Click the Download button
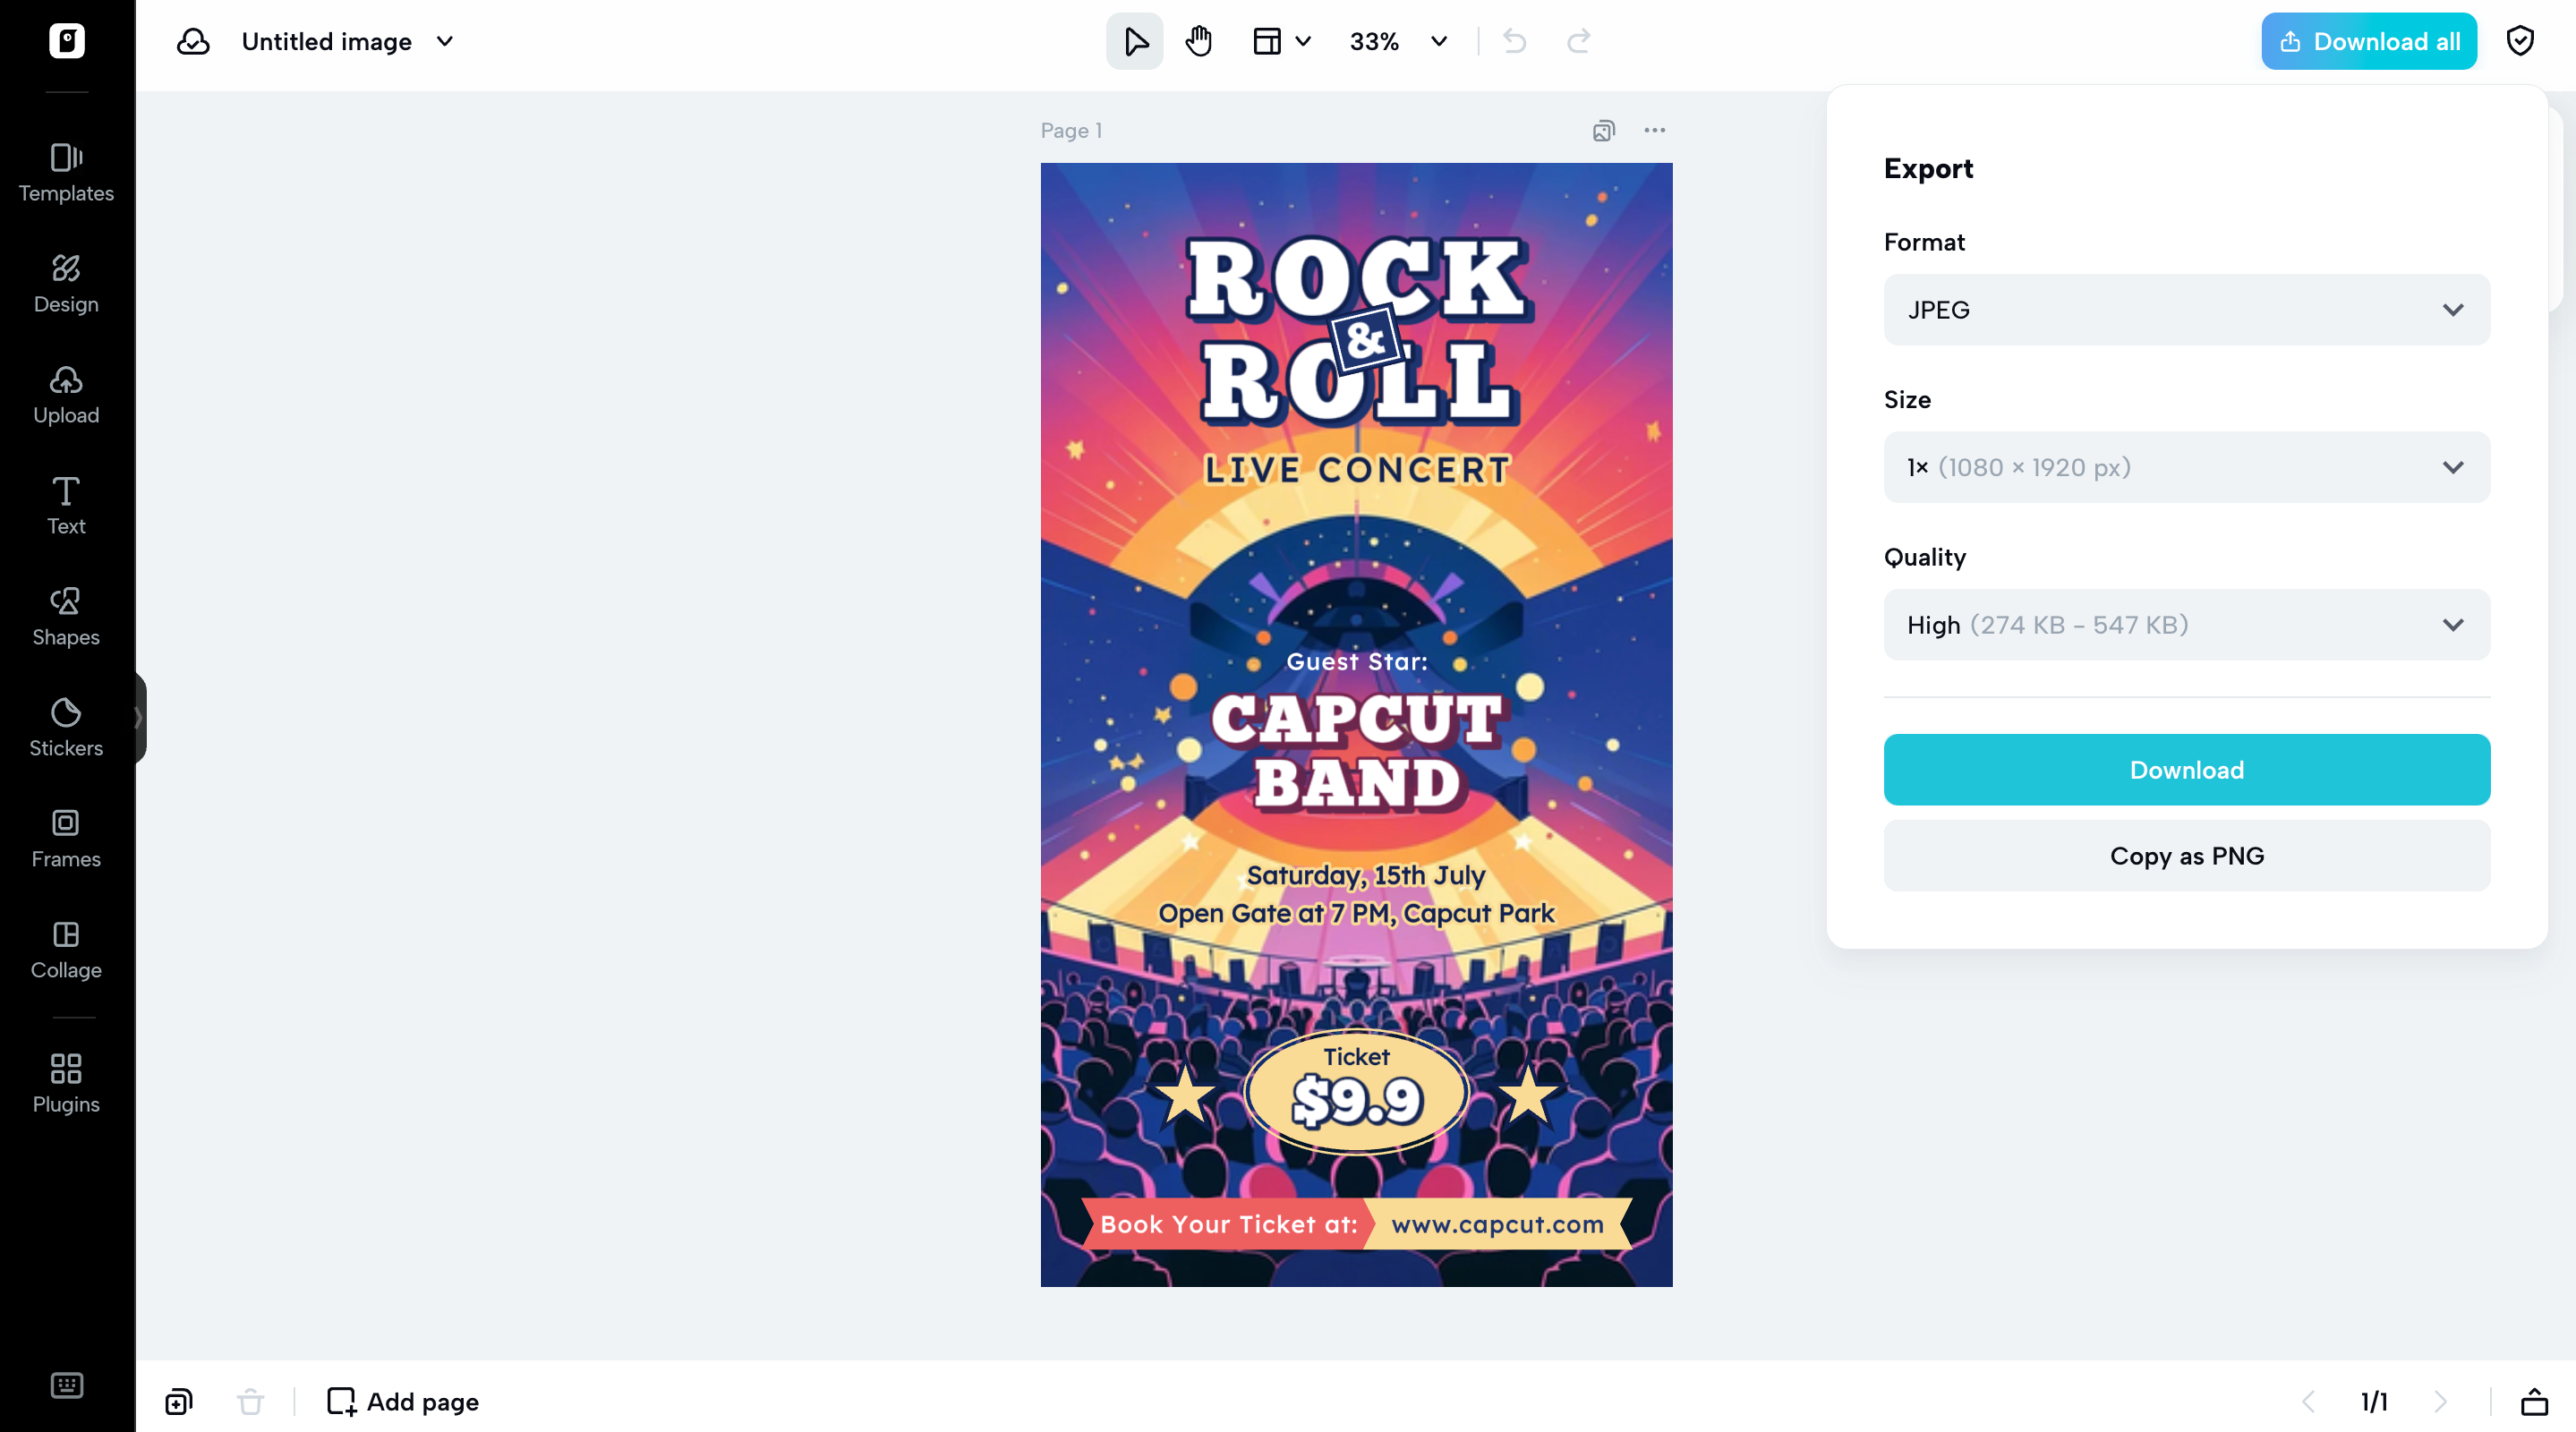The width and height of the screenshot is (2576, 1432). click(x=2187, y=770)
